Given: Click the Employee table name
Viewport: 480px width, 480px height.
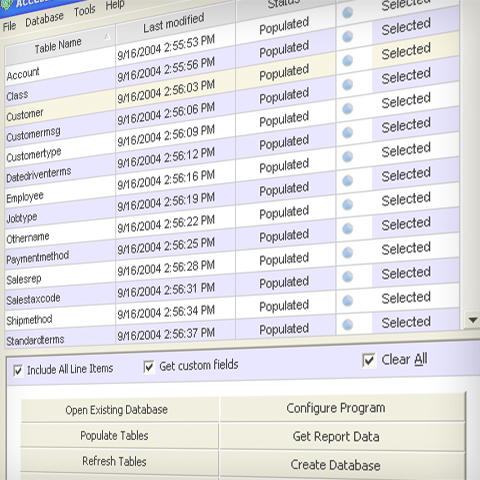Looking at the screenshot, I should click(25, 197).
